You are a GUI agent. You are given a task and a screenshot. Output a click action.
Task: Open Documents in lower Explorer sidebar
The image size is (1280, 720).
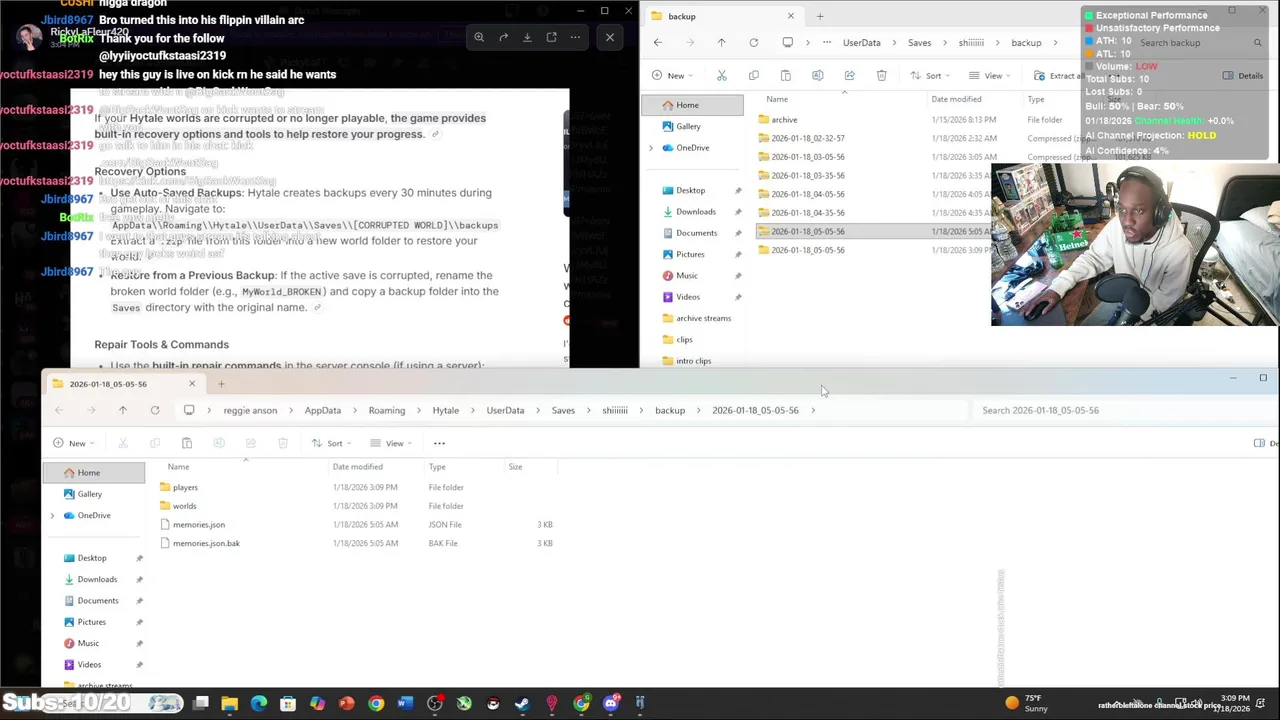click(x=98, y=601)
